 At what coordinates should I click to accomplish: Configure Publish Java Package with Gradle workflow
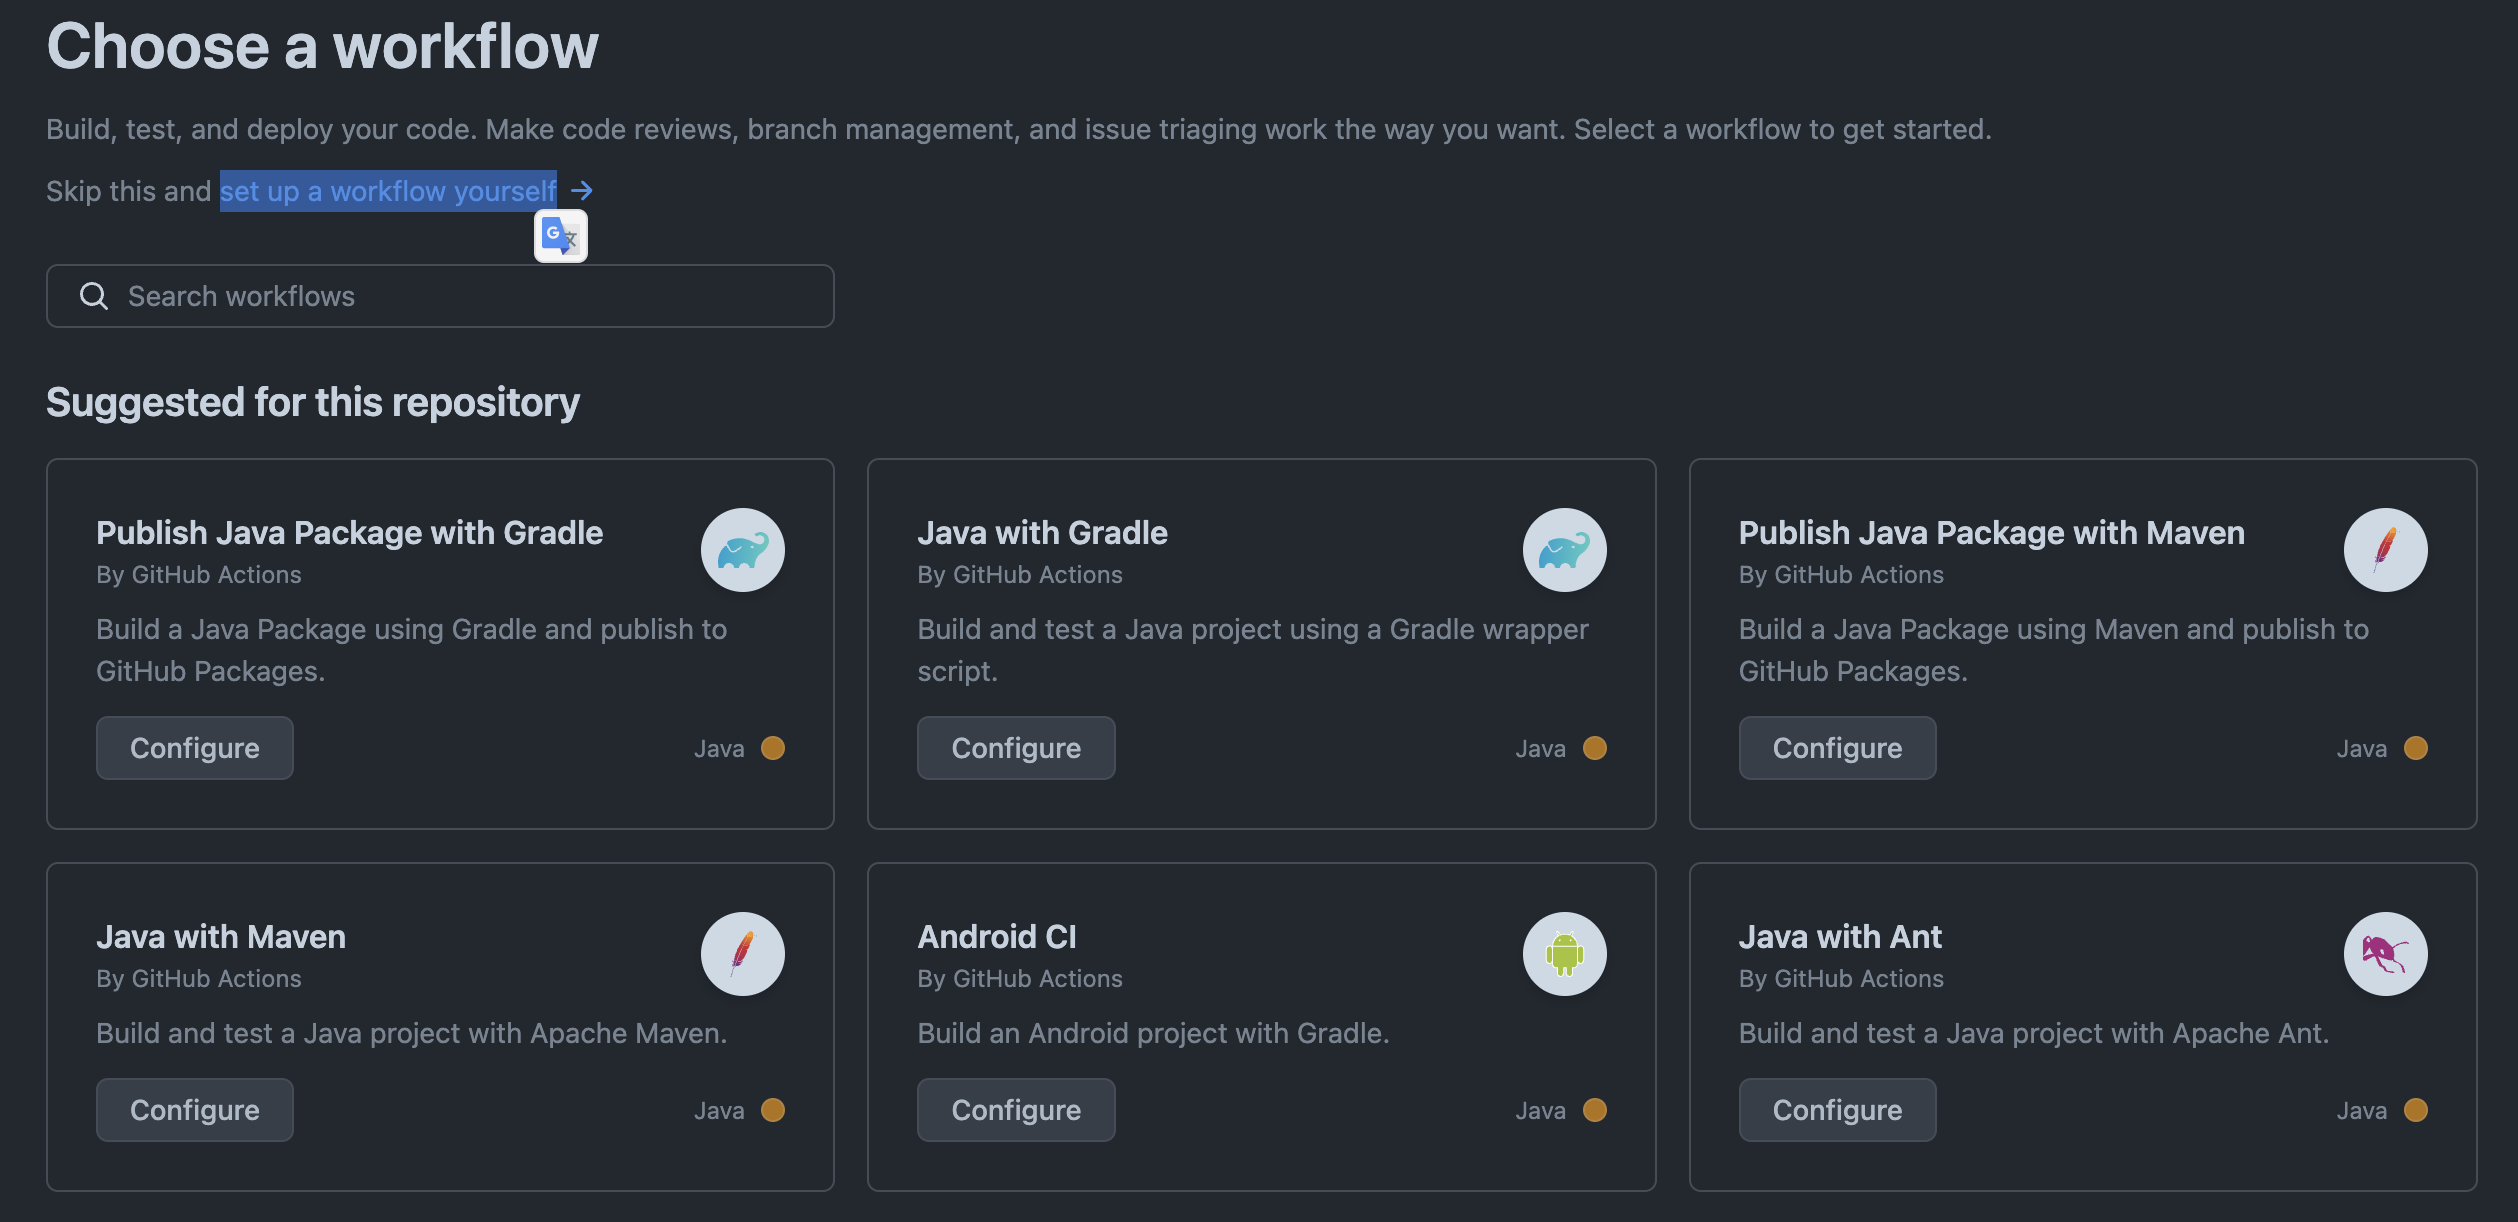point(195,748)
